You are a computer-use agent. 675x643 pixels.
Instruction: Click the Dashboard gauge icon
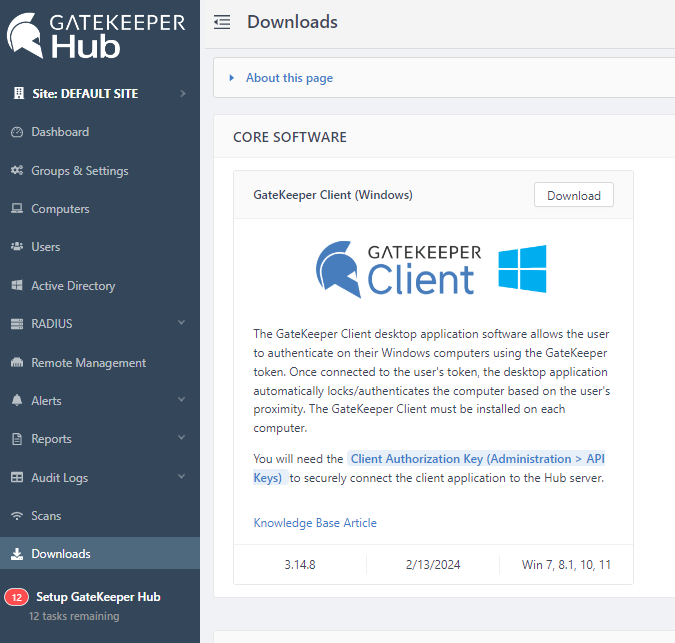click(x=17, y=132)
